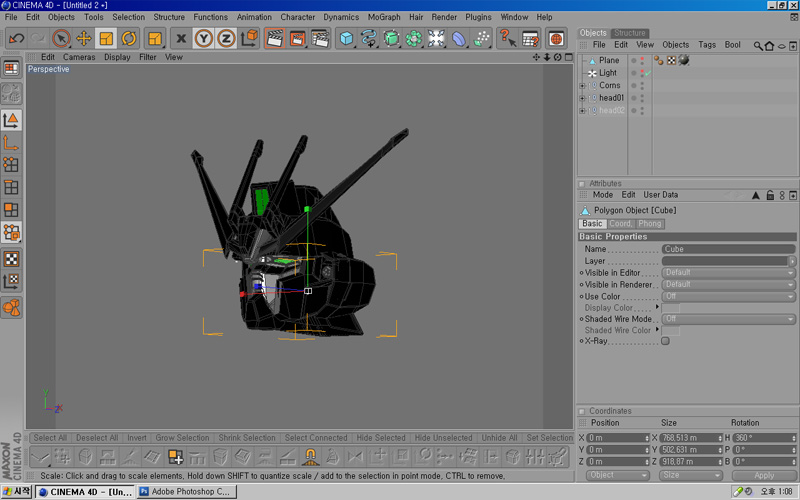This screenshot has width=800, height=500.
Task: Switch to Texture tool checkerboard icon
Action: pyautogui.click(x=11, y=259)
